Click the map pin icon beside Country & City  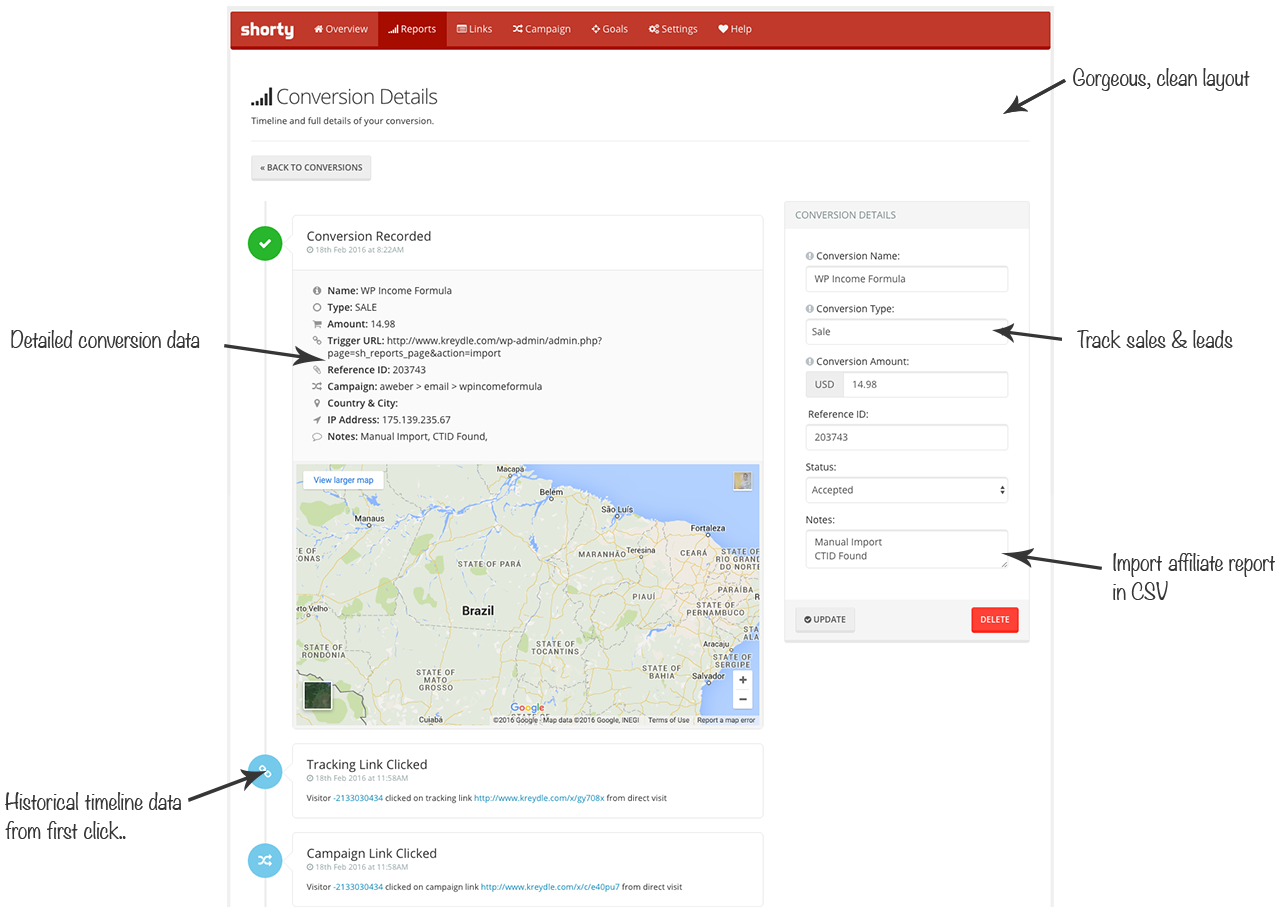[x=317, y=403]
